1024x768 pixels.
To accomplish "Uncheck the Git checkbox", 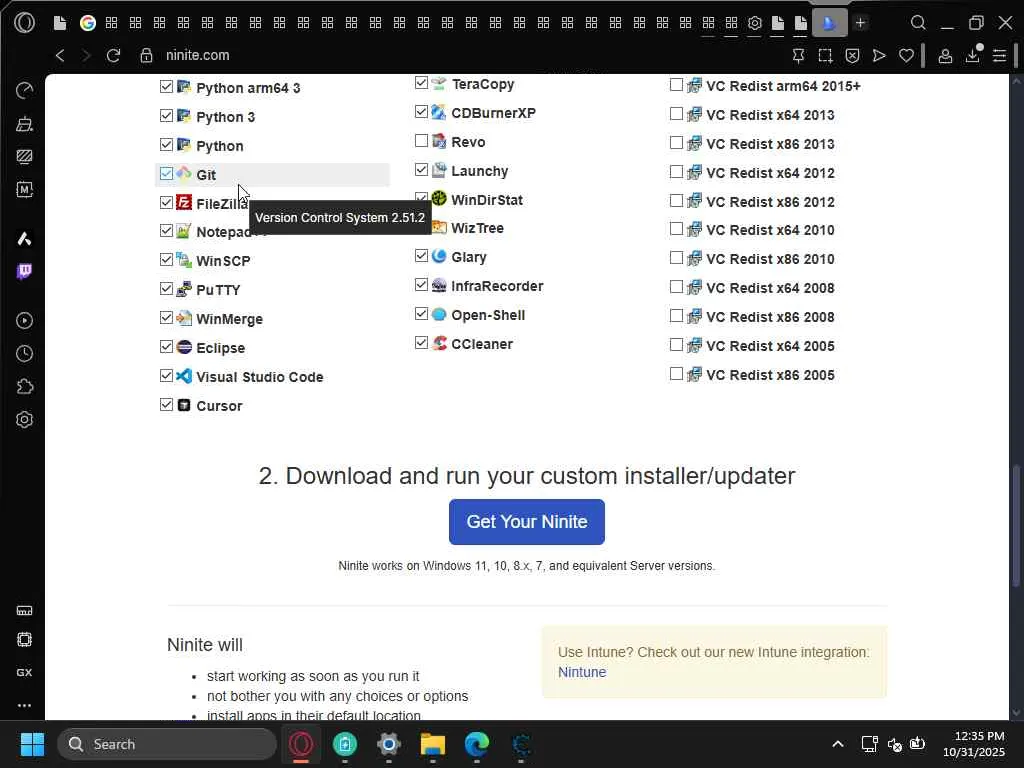I will [x=167, y=174].
